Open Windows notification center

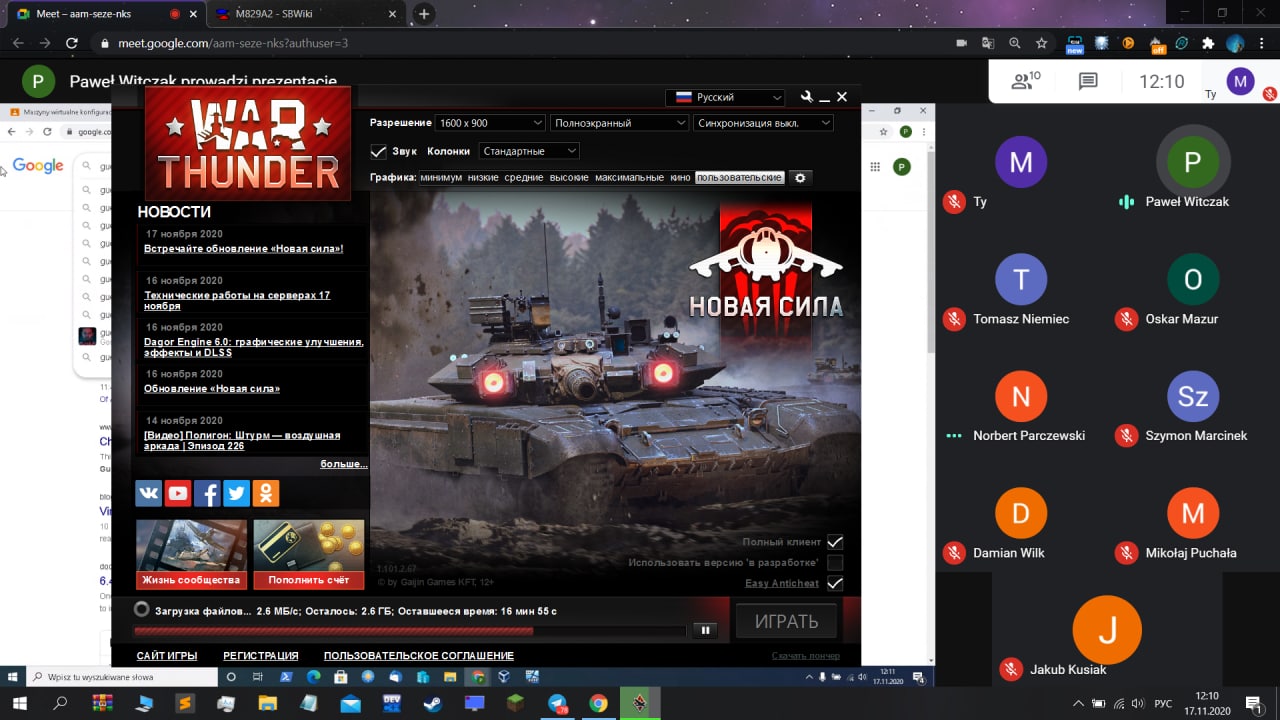point(1253,704)
